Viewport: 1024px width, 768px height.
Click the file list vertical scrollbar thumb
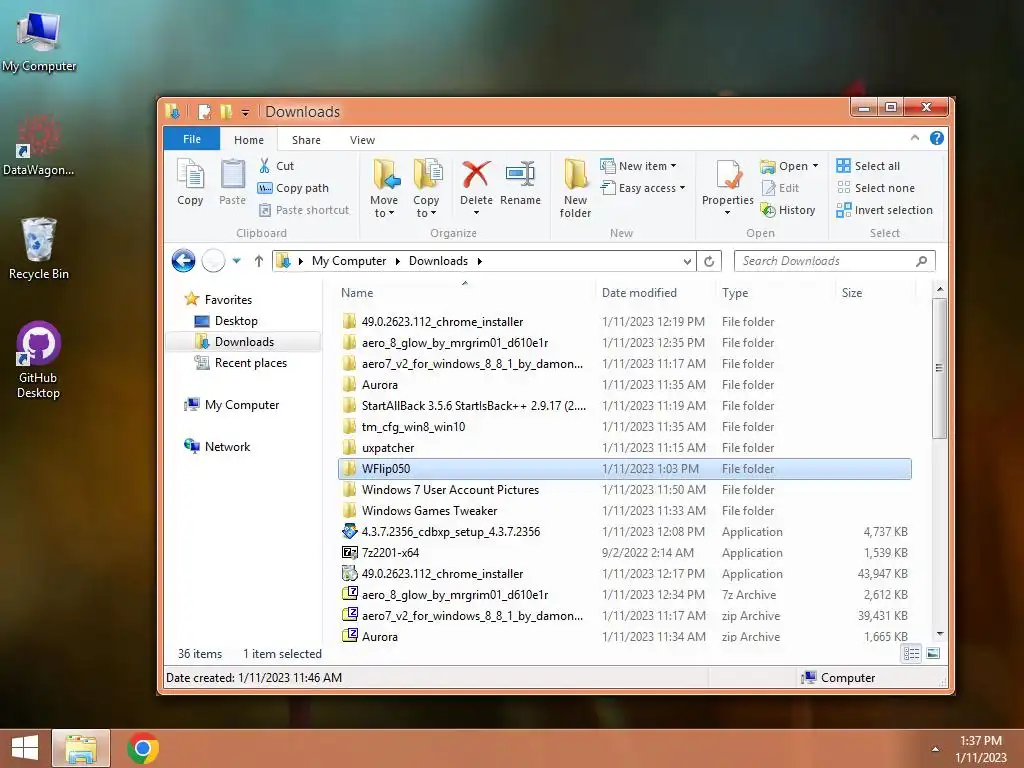click(x=939, y=368)
